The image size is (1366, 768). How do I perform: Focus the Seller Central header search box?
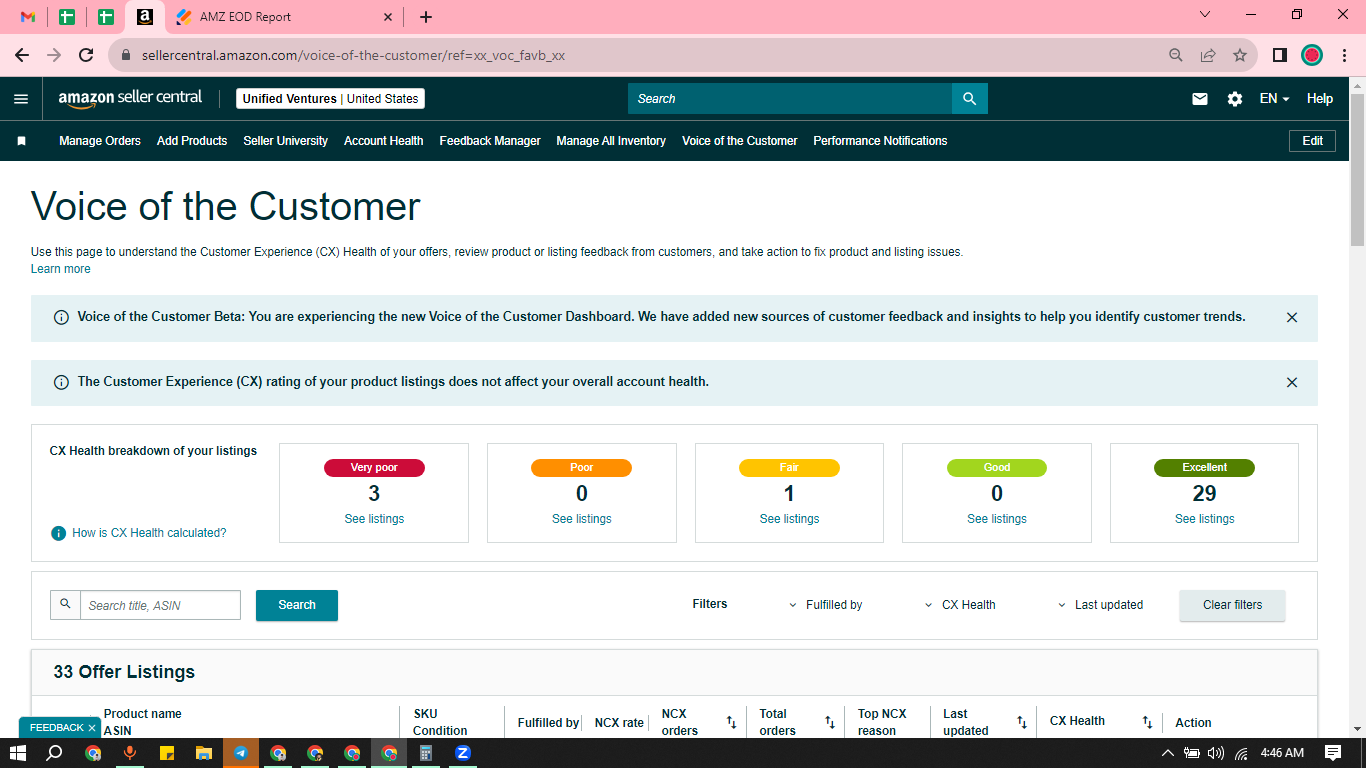click(x=790, y=99)
